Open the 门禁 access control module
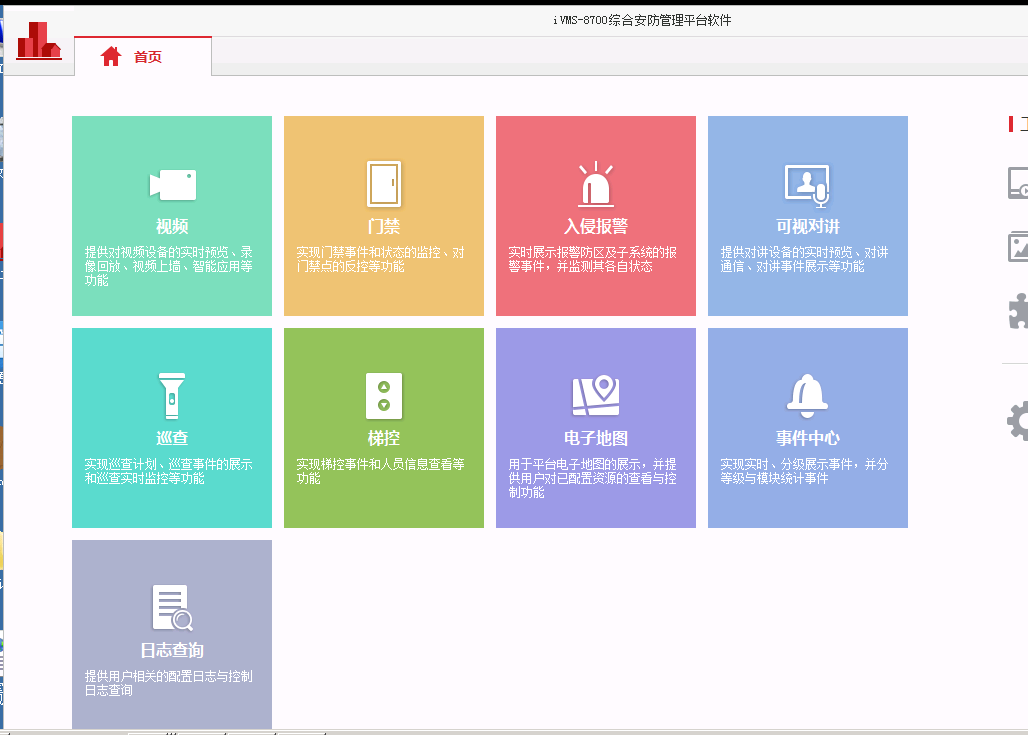Image resolution: width=1028 pixels, height=735 pixels. pos(384,215)
